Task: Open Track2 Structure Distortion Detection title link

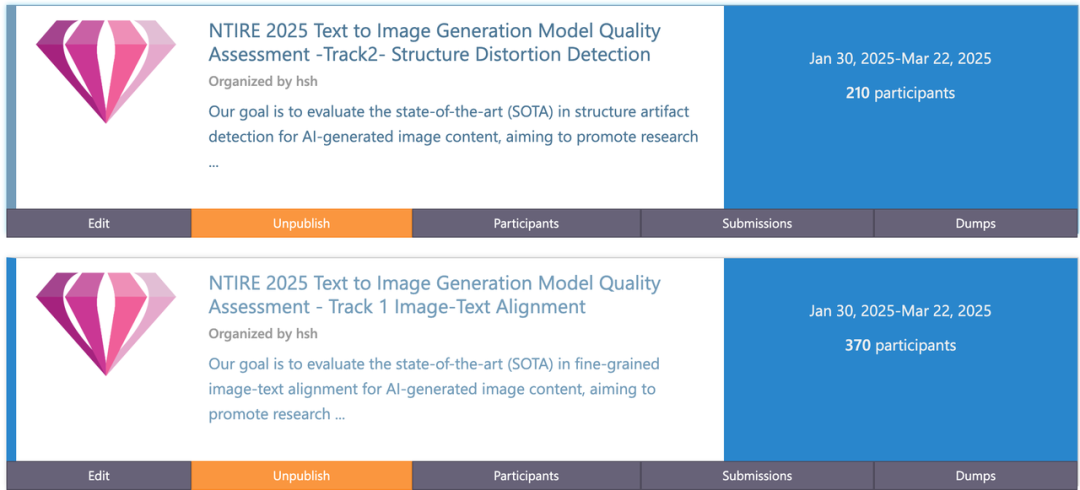Action: (x=430, y=42)
